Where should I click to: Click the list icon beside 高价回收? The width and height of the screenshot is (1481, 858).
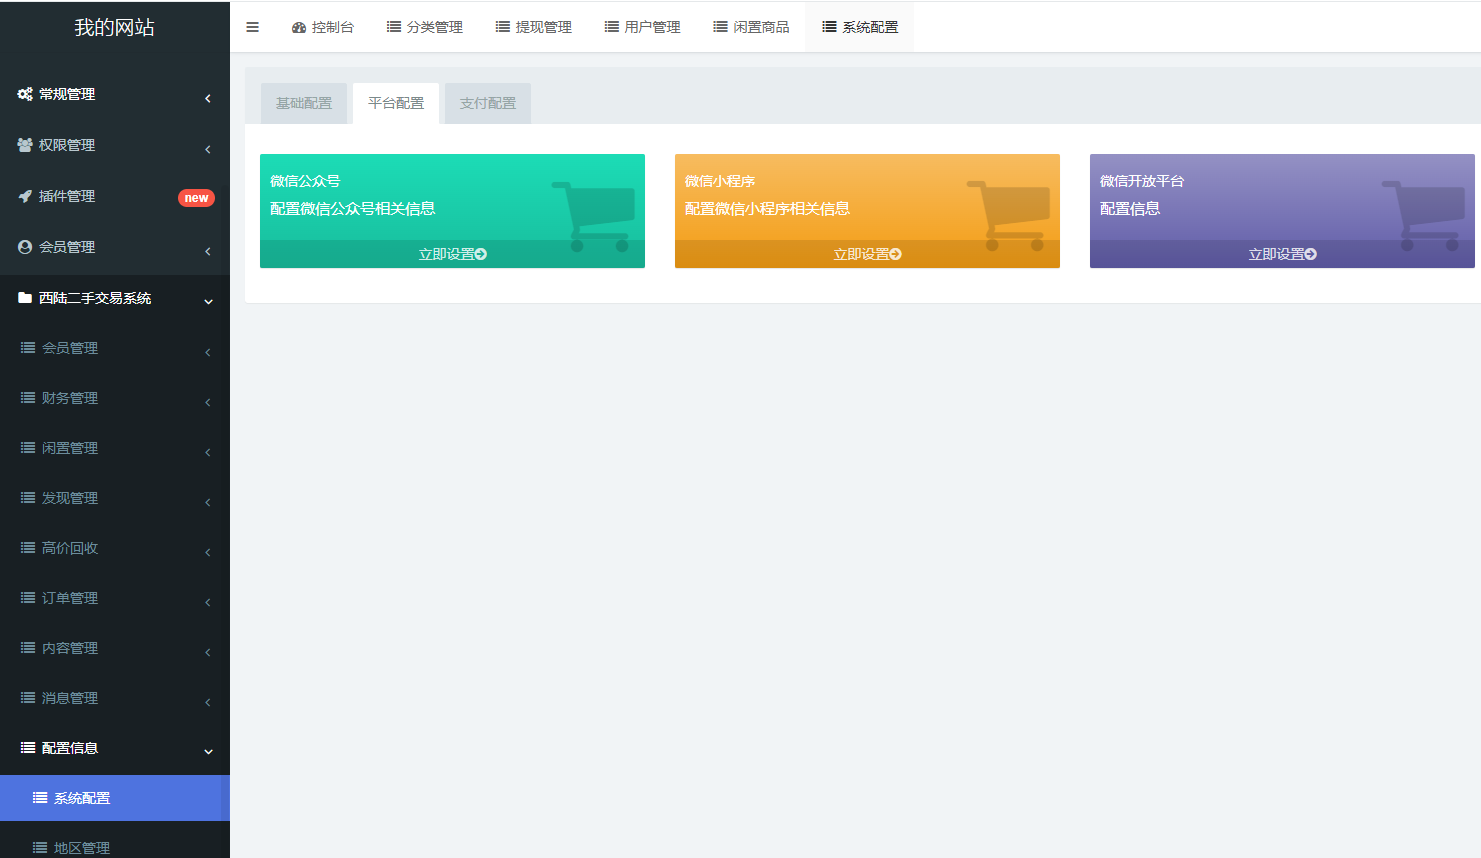28,548
